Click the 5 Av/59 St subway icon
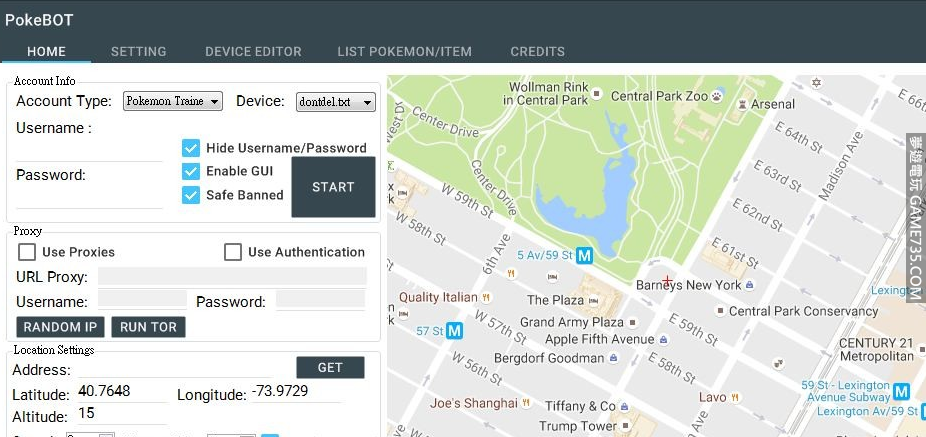This screenshot has height=437, width=926. click(x=585, y=256)
